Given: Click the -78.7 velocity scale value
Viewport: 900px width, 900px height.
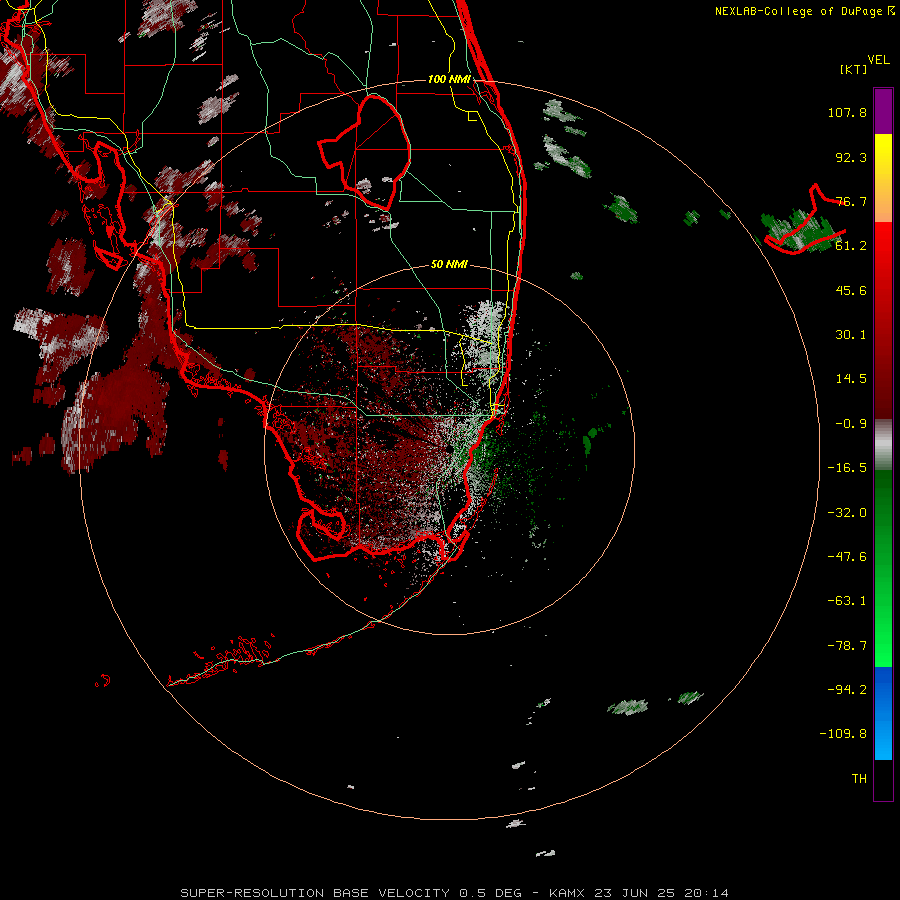Looking at the screenshot, I should pos(847,646).
